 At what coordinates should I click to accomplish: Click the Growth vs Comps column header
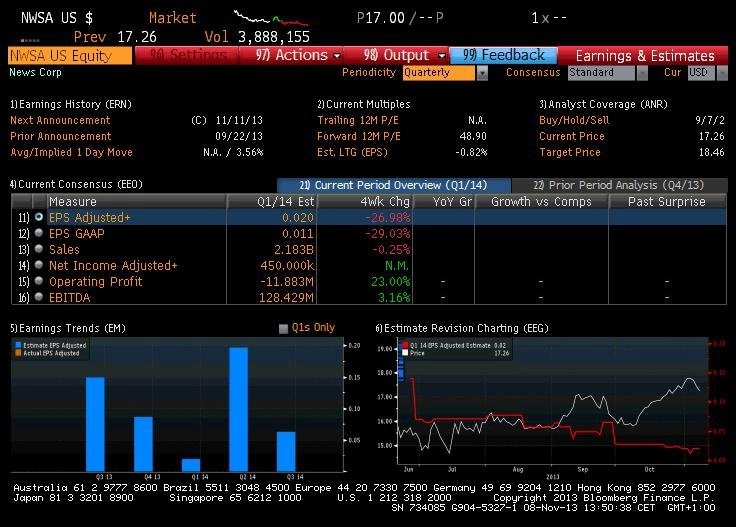click(541, 201)
